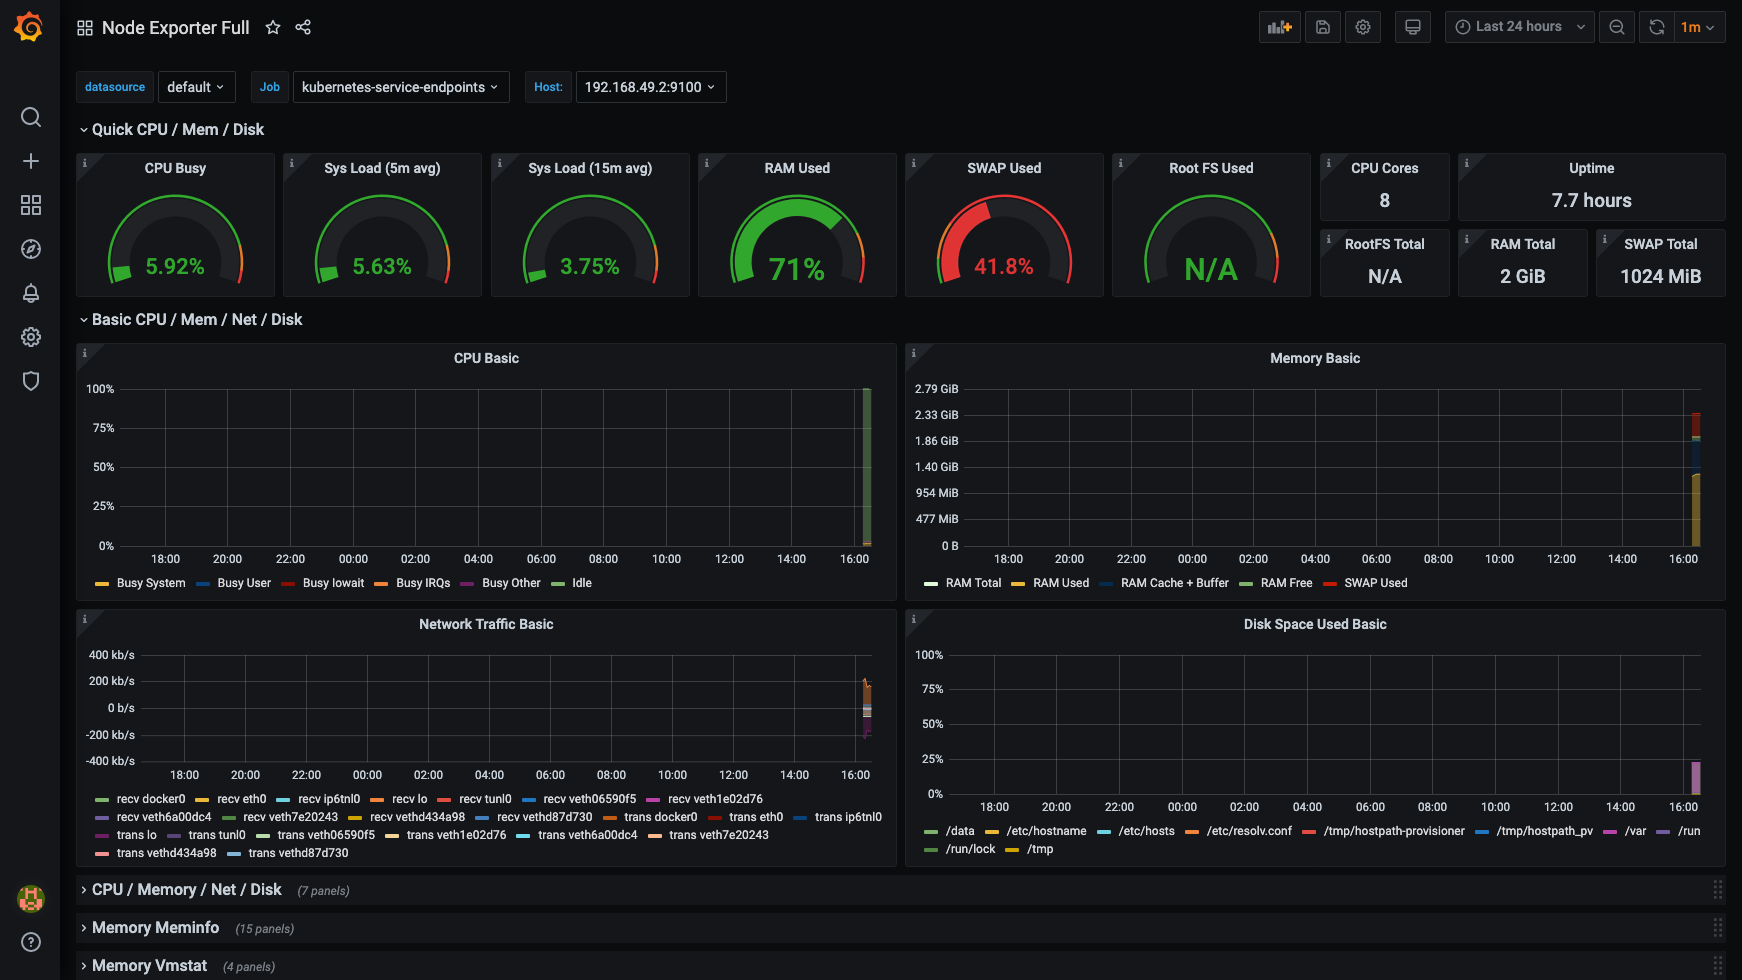Open the Alerting bell icon
This screenshot has height=980, width=1742.
click(31, 293)
